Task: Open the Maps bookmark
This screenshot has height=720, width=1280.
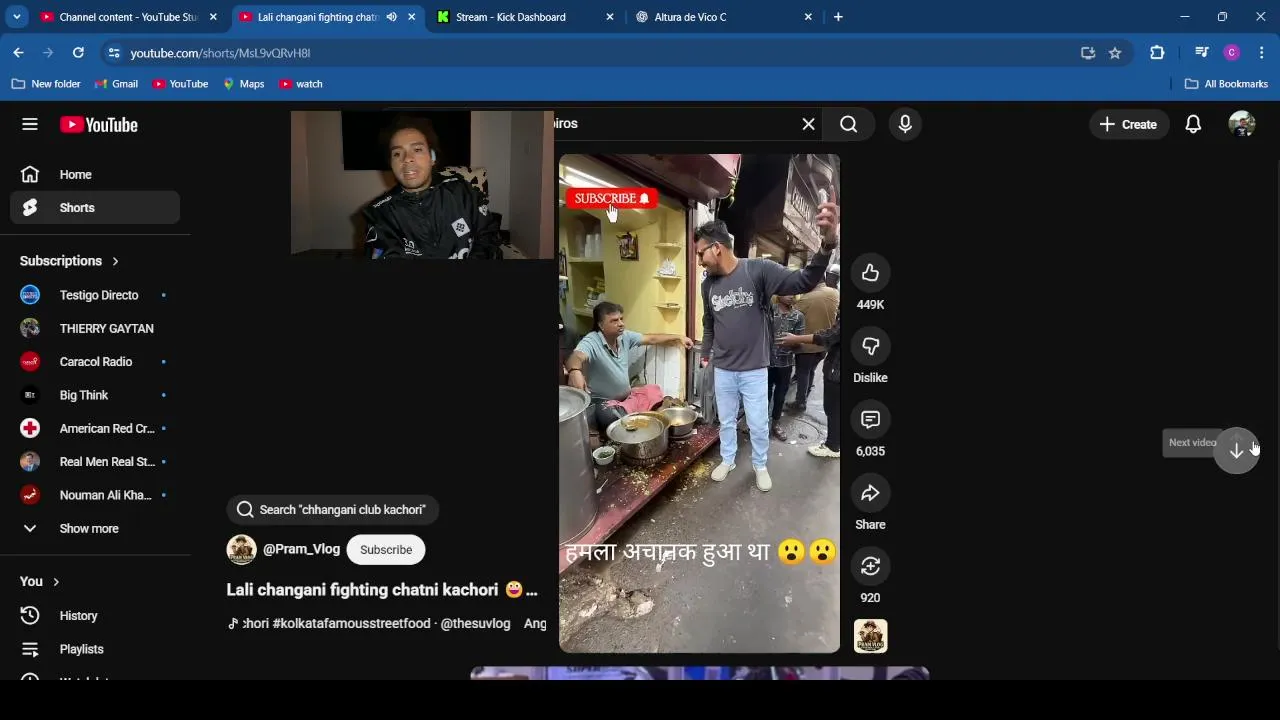Action: tap(243, 84)
